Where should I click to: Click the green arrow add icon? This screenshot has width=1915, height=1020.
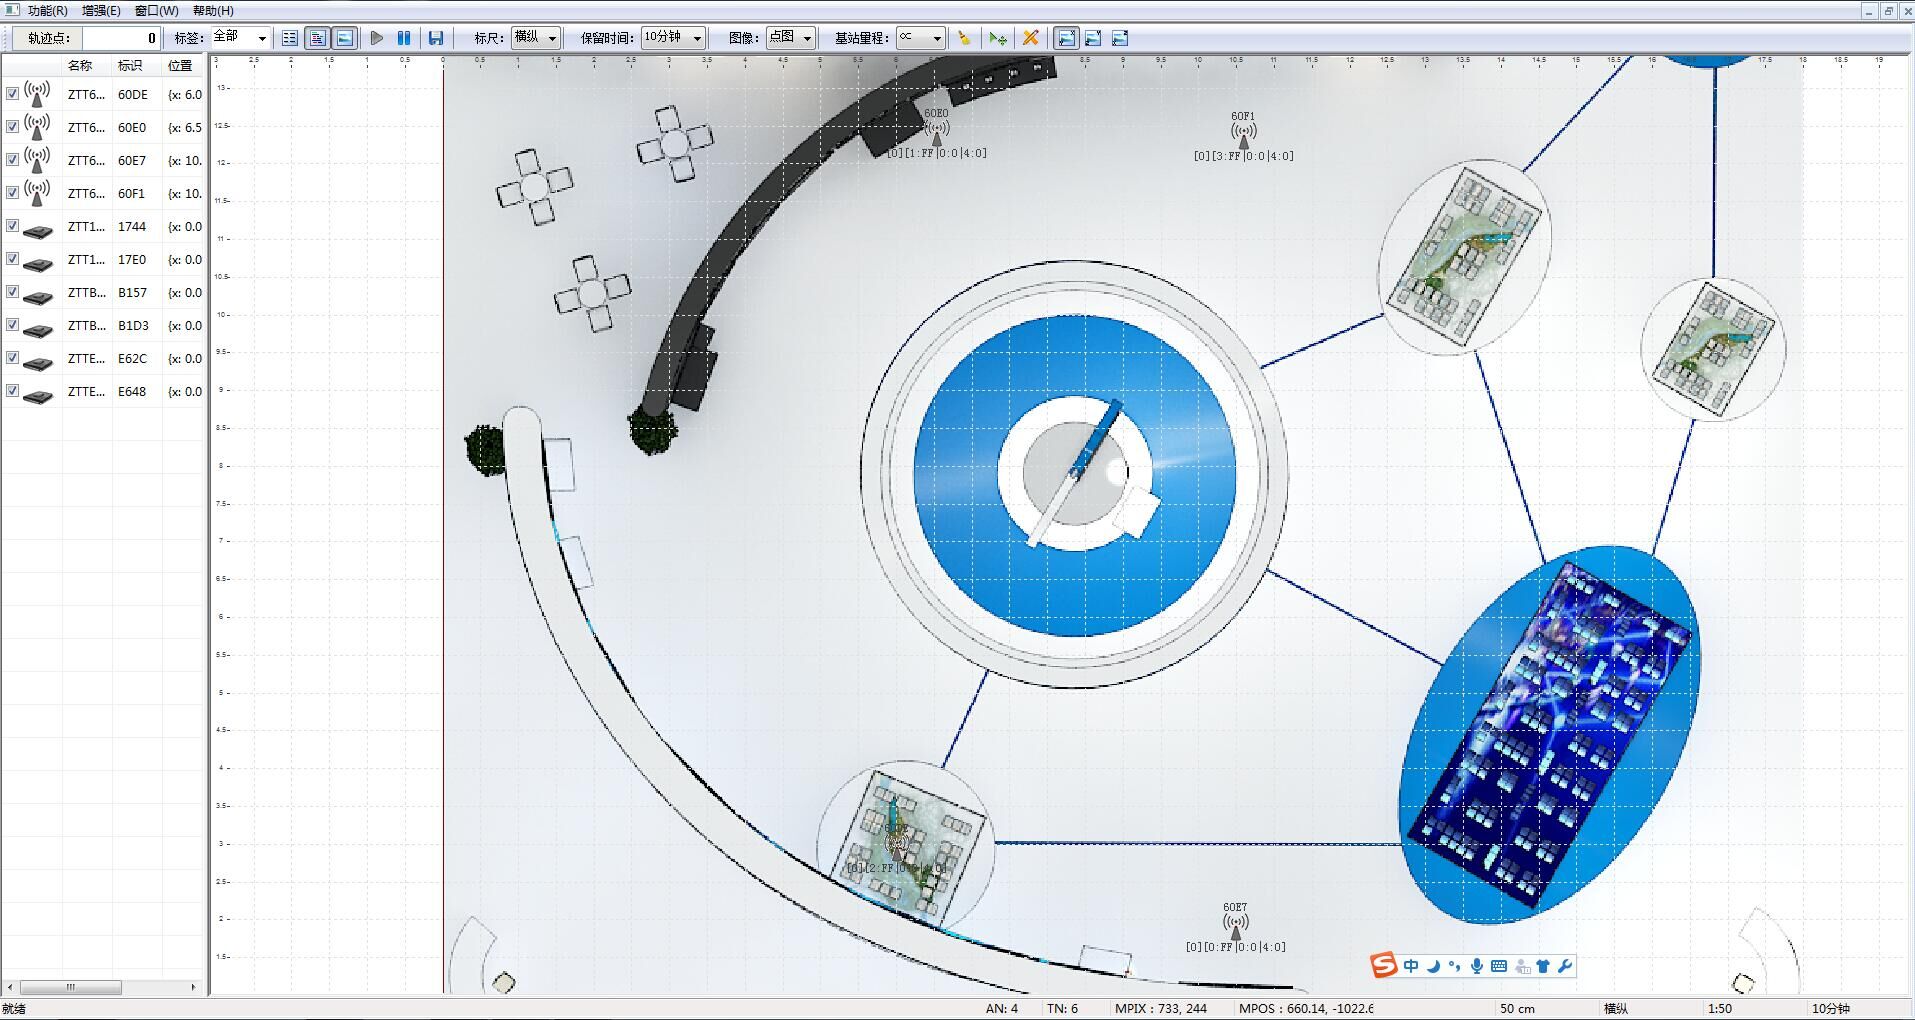pos(998,38)
